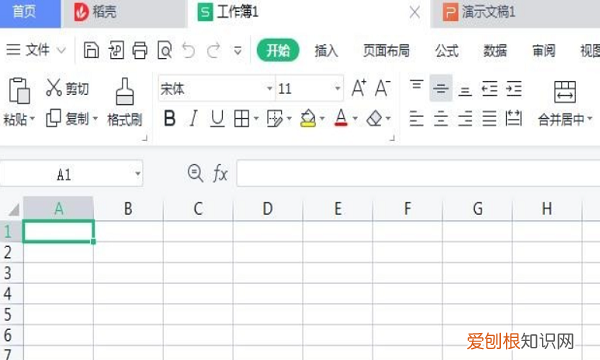Align cell content to bottom
The height and width of the screenshot is (360, 600).
coord(465,91)
